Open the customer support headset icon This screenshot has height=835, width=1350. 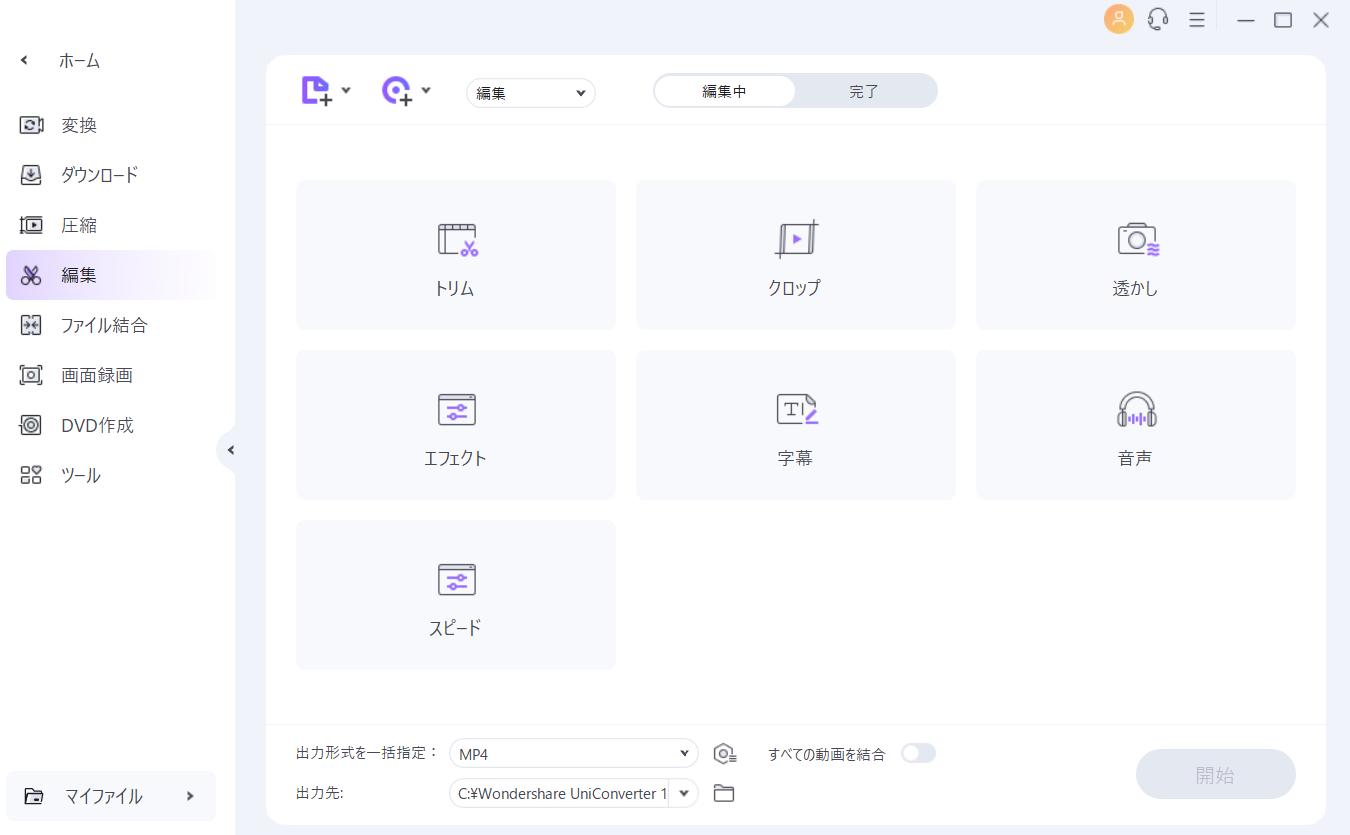click(1158, 19)
